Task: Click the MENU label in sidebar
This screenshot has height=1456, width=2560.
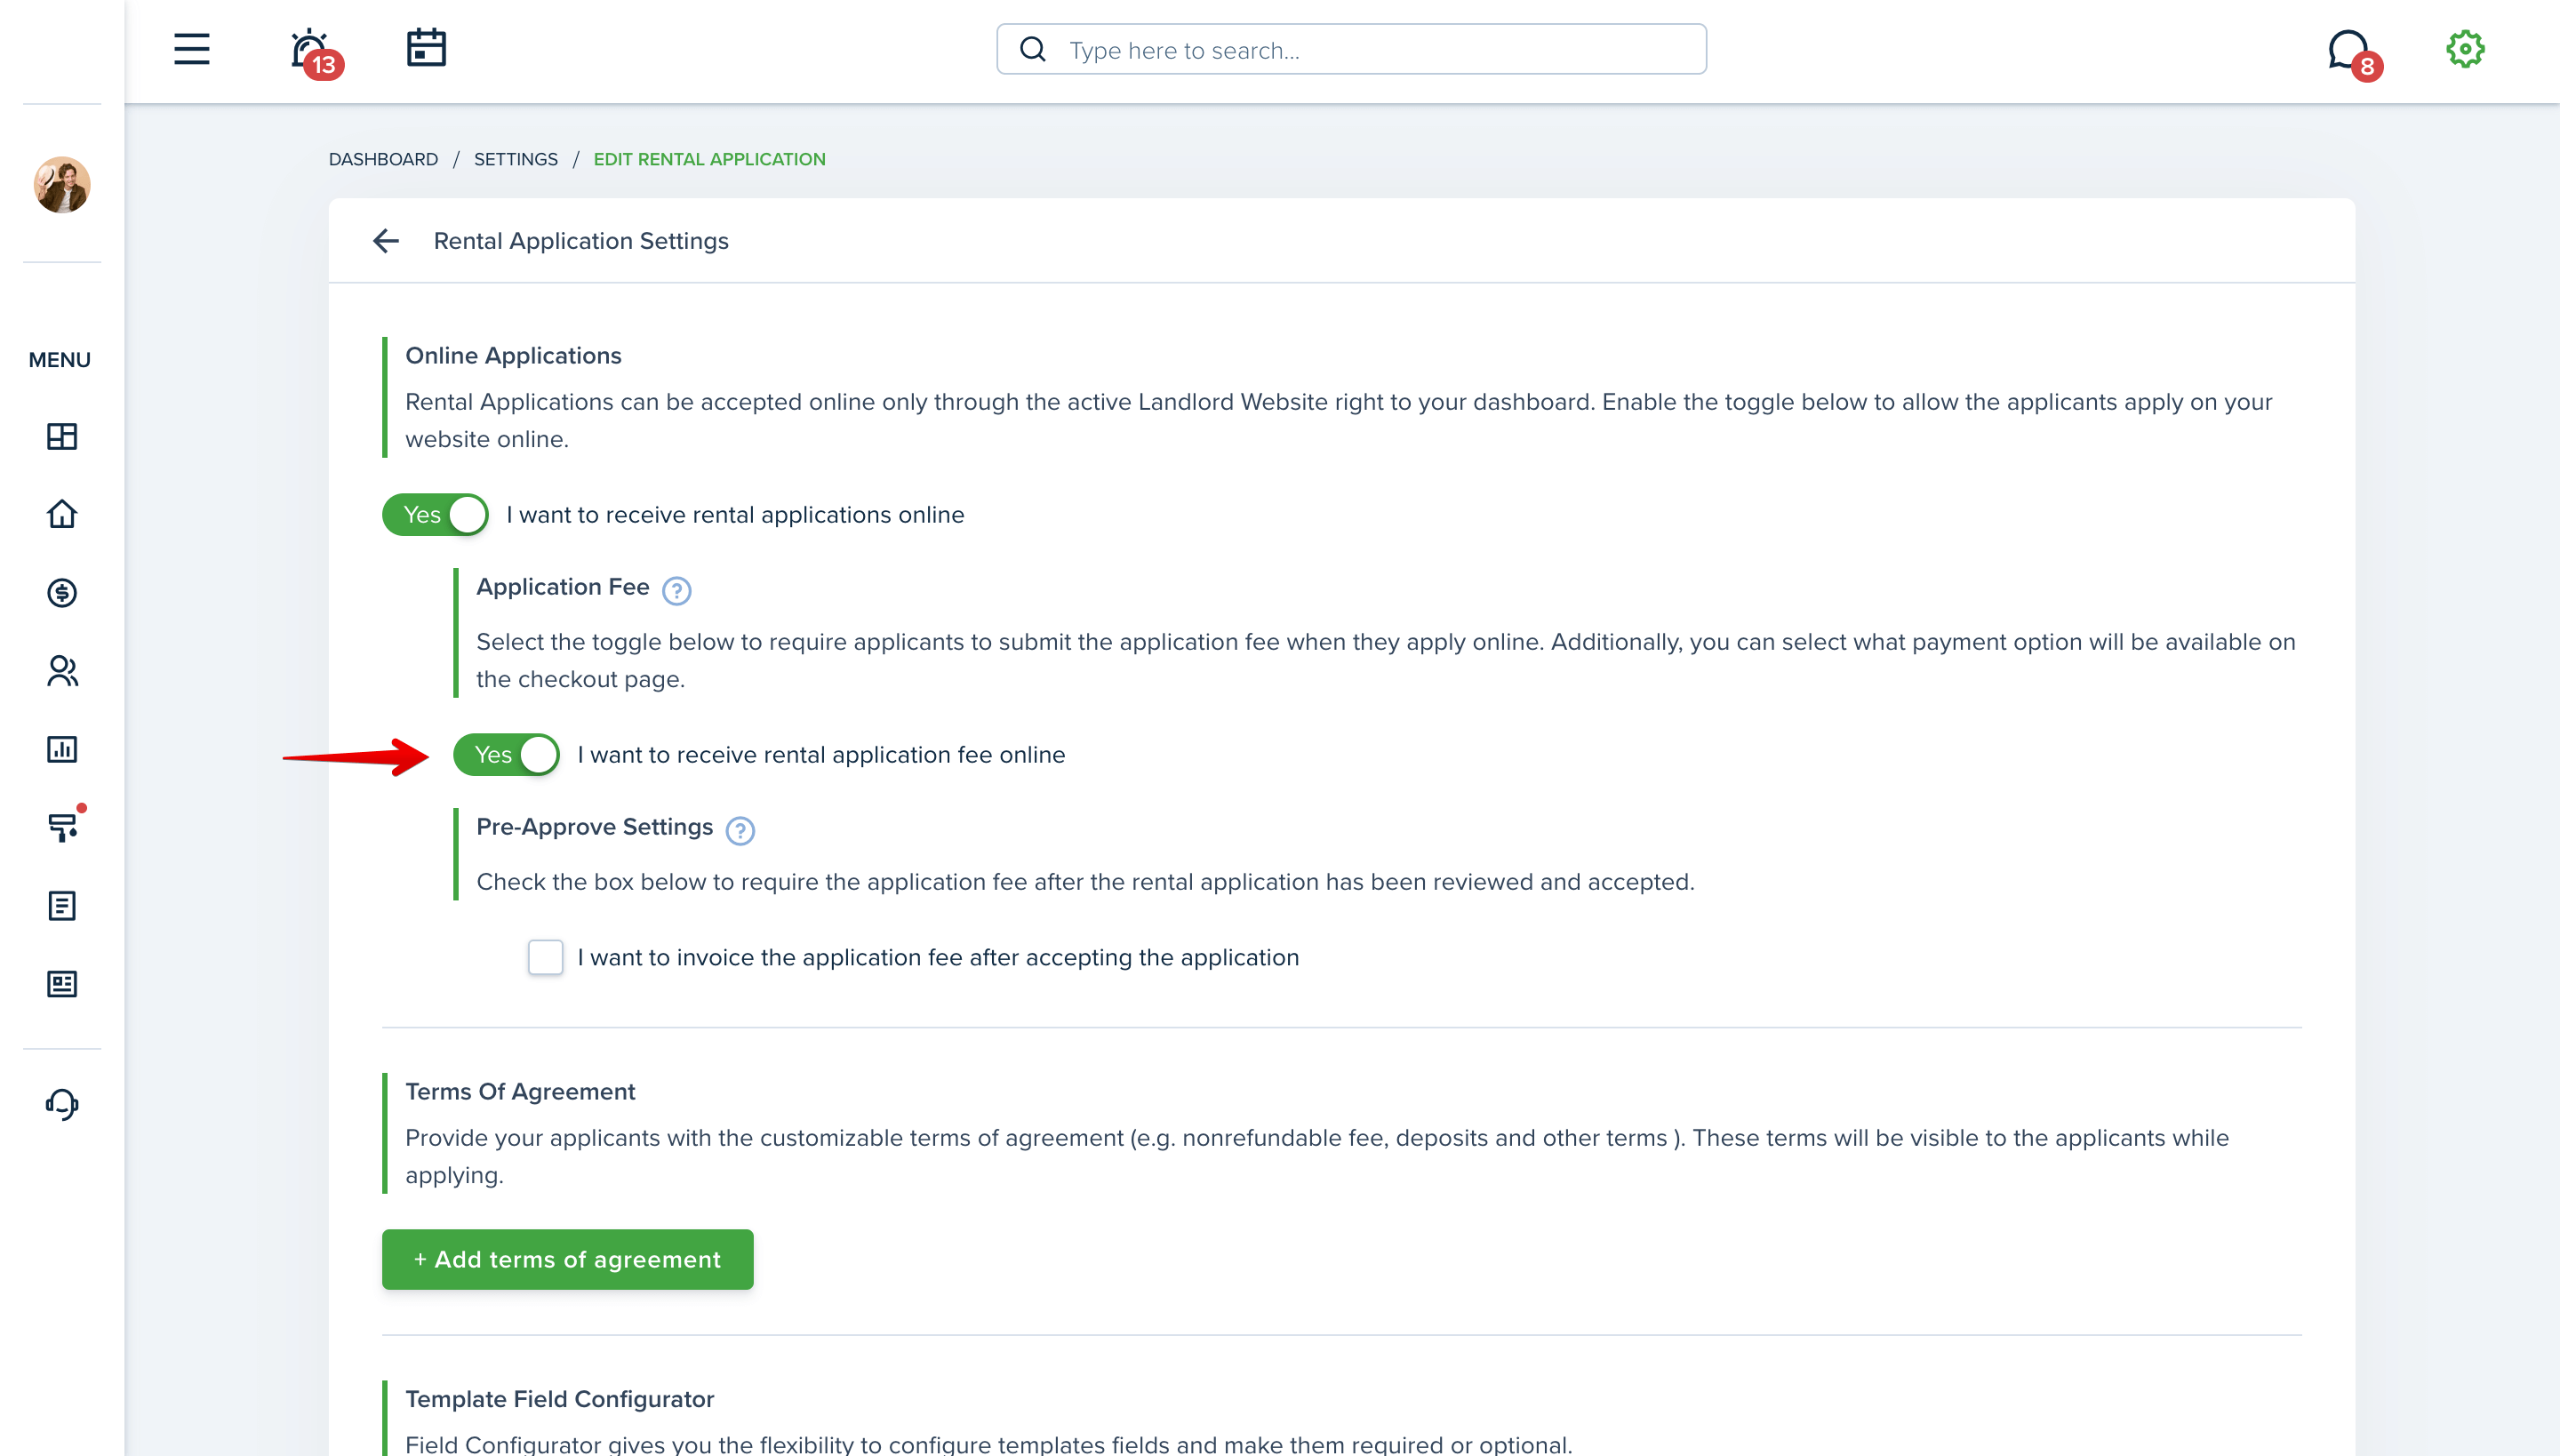Action: [59, 360]
